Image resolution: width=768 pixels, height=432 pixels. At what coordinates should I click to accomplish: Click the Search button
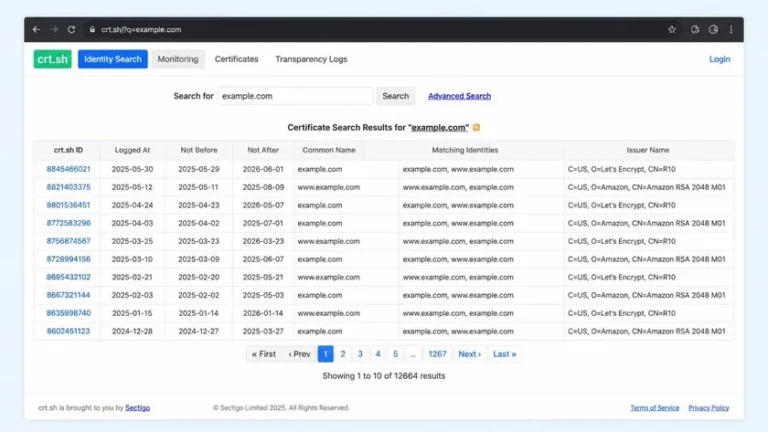coord(395,96)
